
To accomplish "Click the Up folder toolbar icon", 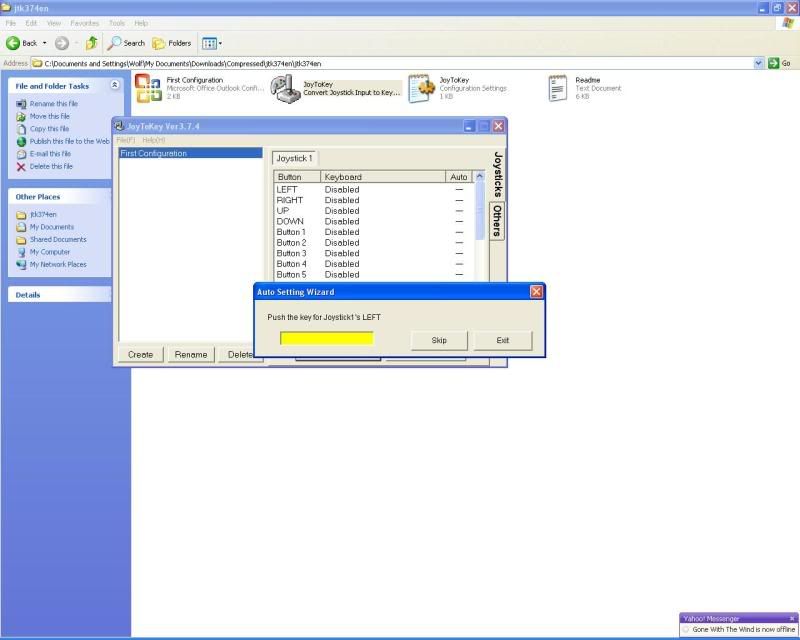I will click(92, 43).
